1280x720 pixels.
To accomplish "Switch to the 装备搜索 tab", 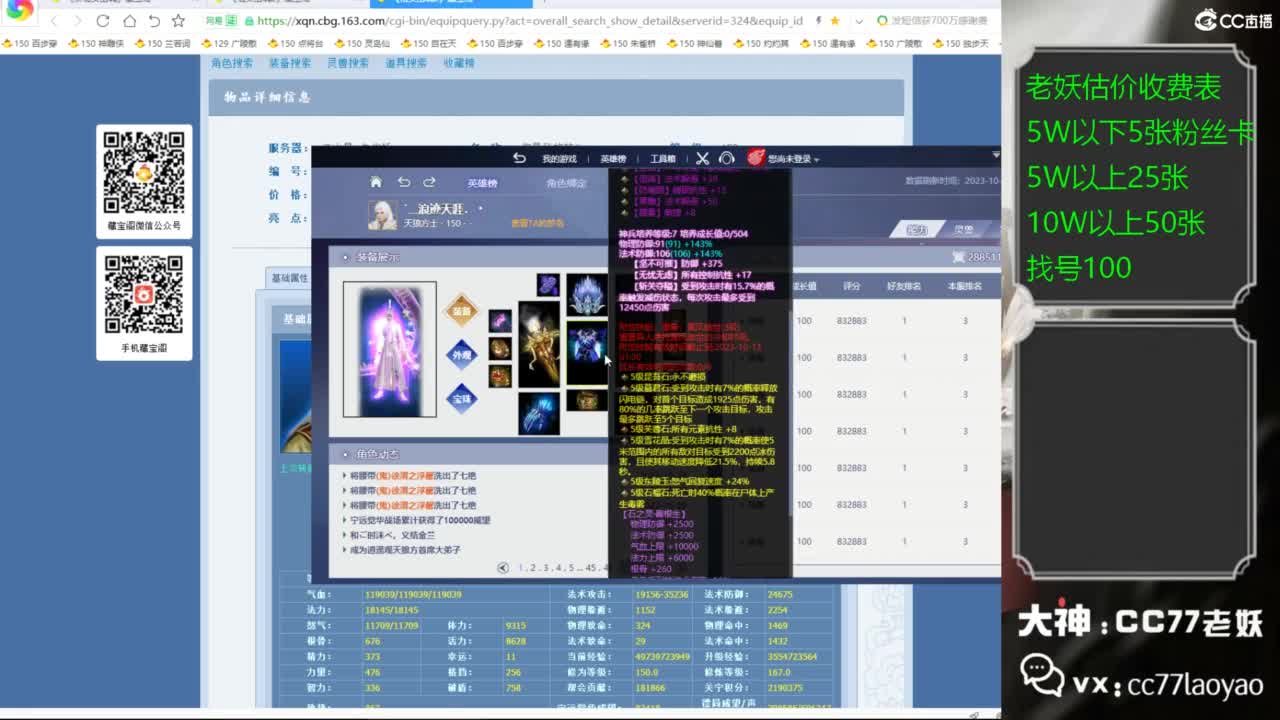I will click(x=290, y=63).
